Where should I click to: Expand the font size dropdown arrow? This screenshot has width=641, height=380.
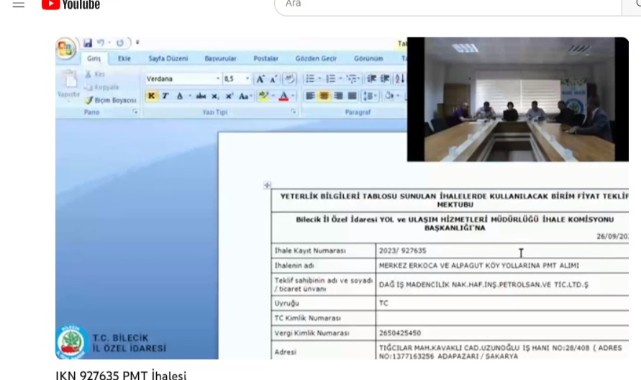tap(247, 79)
